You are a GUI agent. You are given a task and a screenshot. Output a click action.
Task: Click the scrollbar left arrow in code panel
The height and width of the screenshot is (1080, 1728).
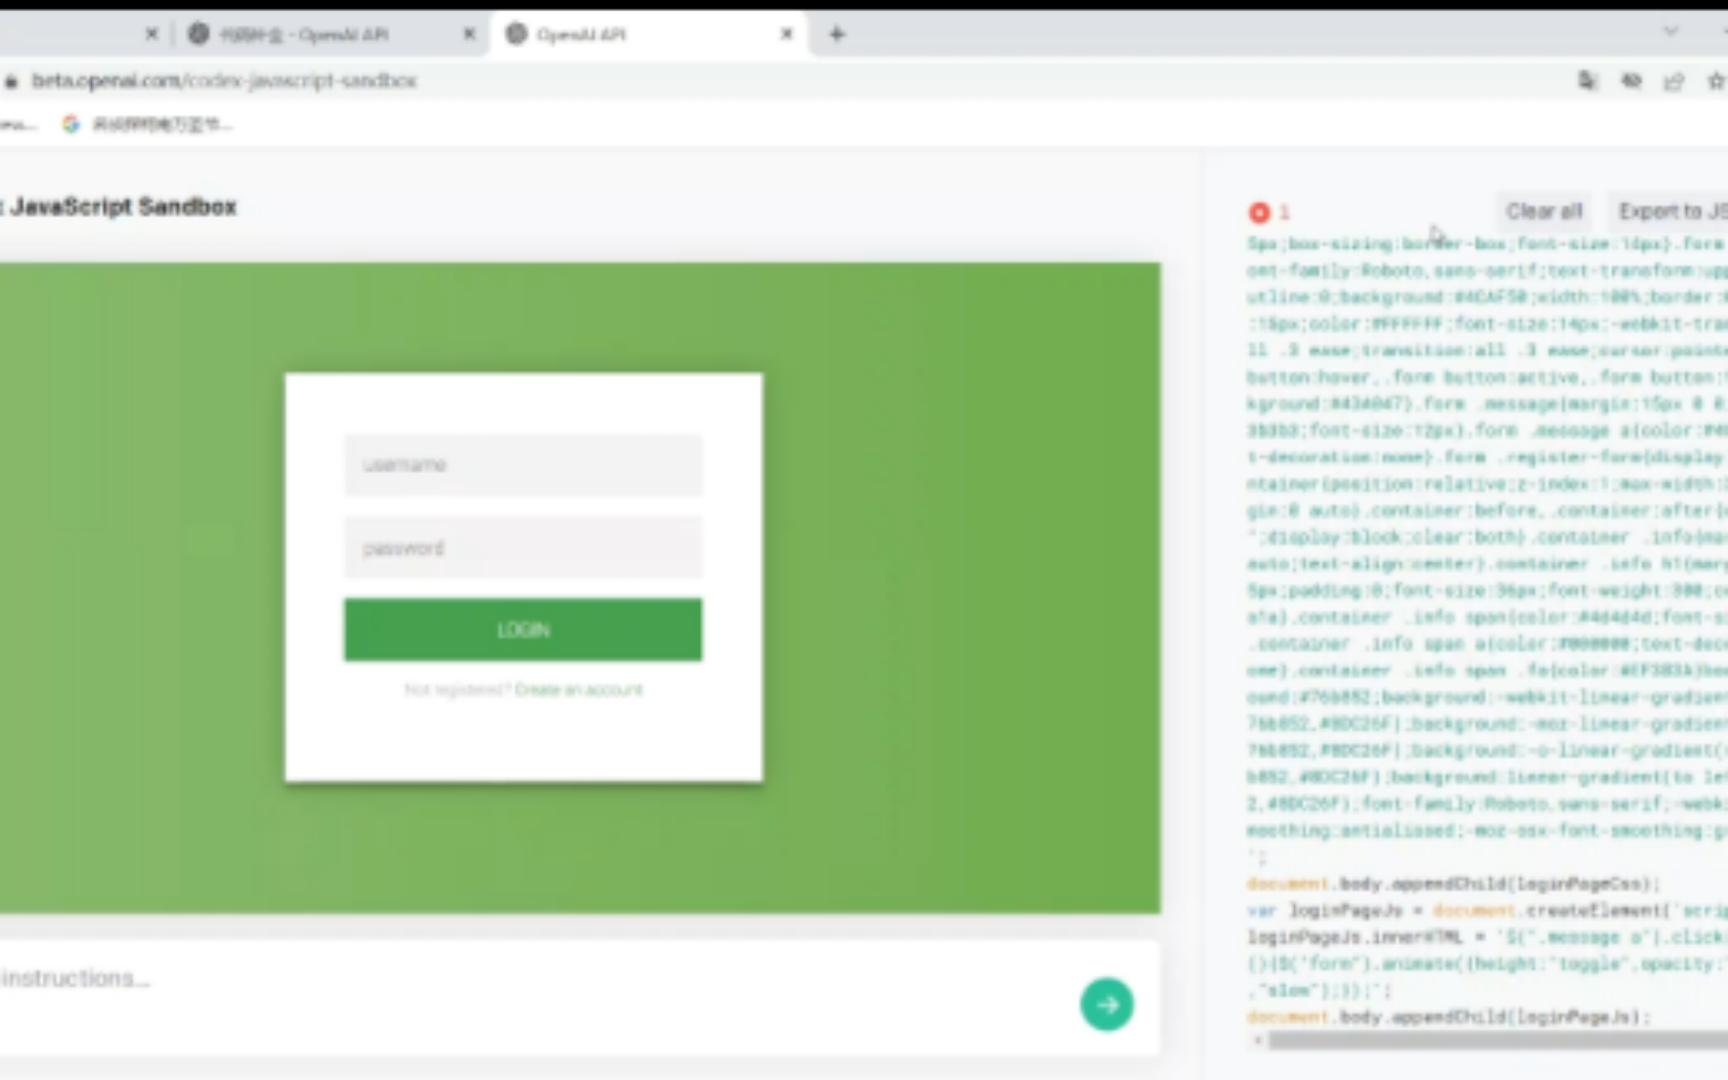click(1257, 1041)
